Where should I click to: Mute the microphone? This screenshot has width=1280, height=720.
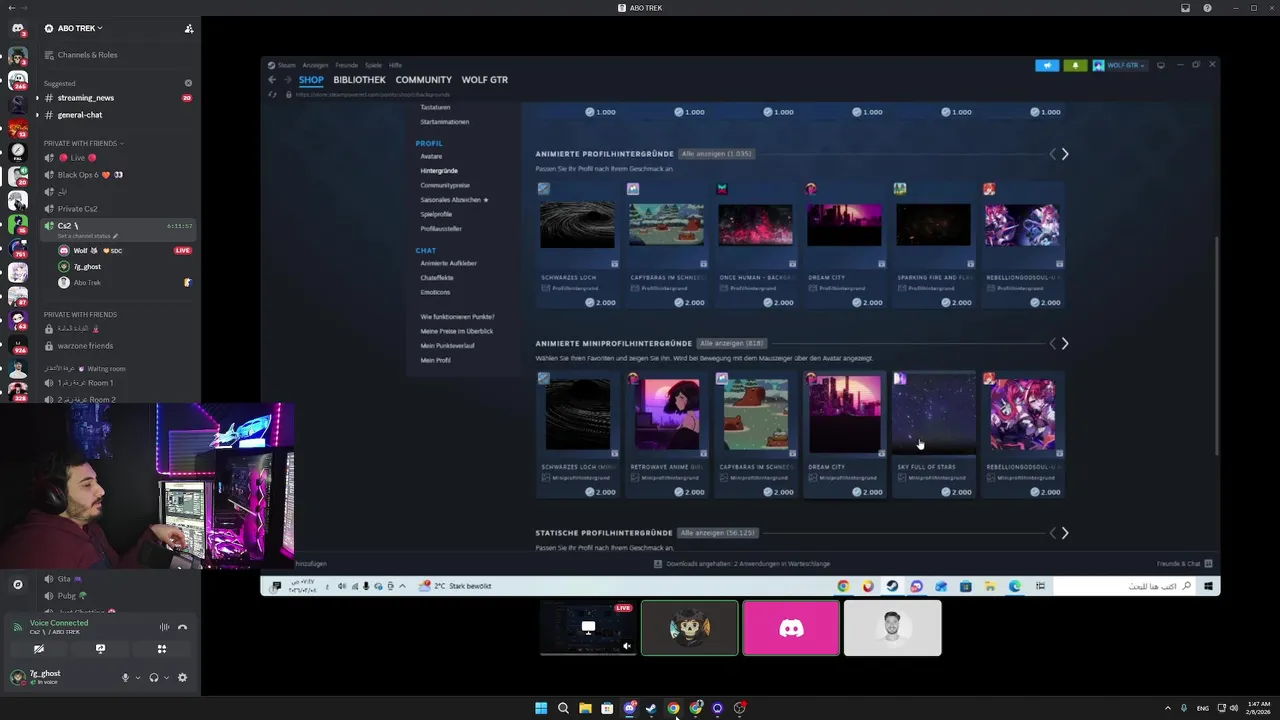tap(125, 677)
